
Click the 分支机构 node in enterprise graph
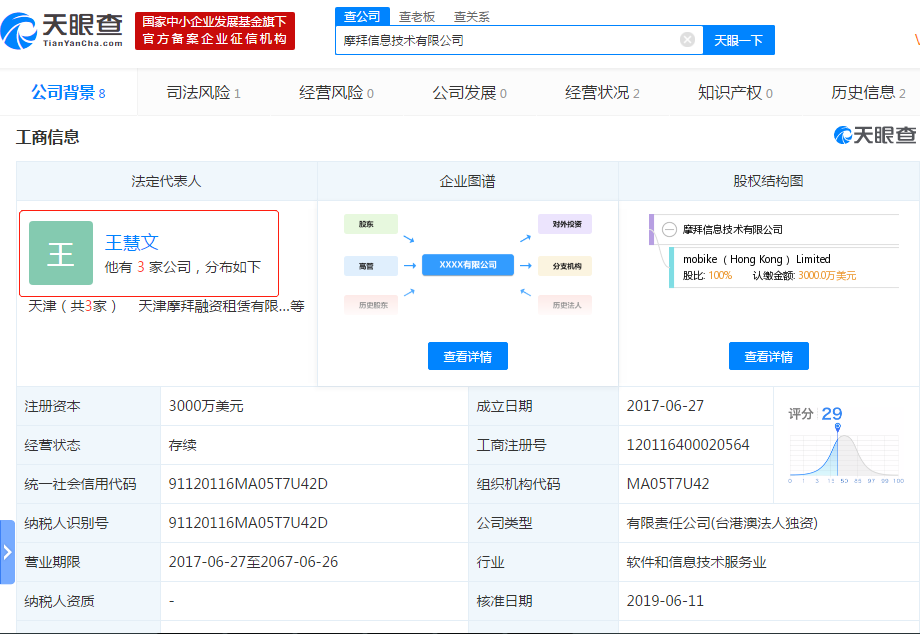[565, 266]
